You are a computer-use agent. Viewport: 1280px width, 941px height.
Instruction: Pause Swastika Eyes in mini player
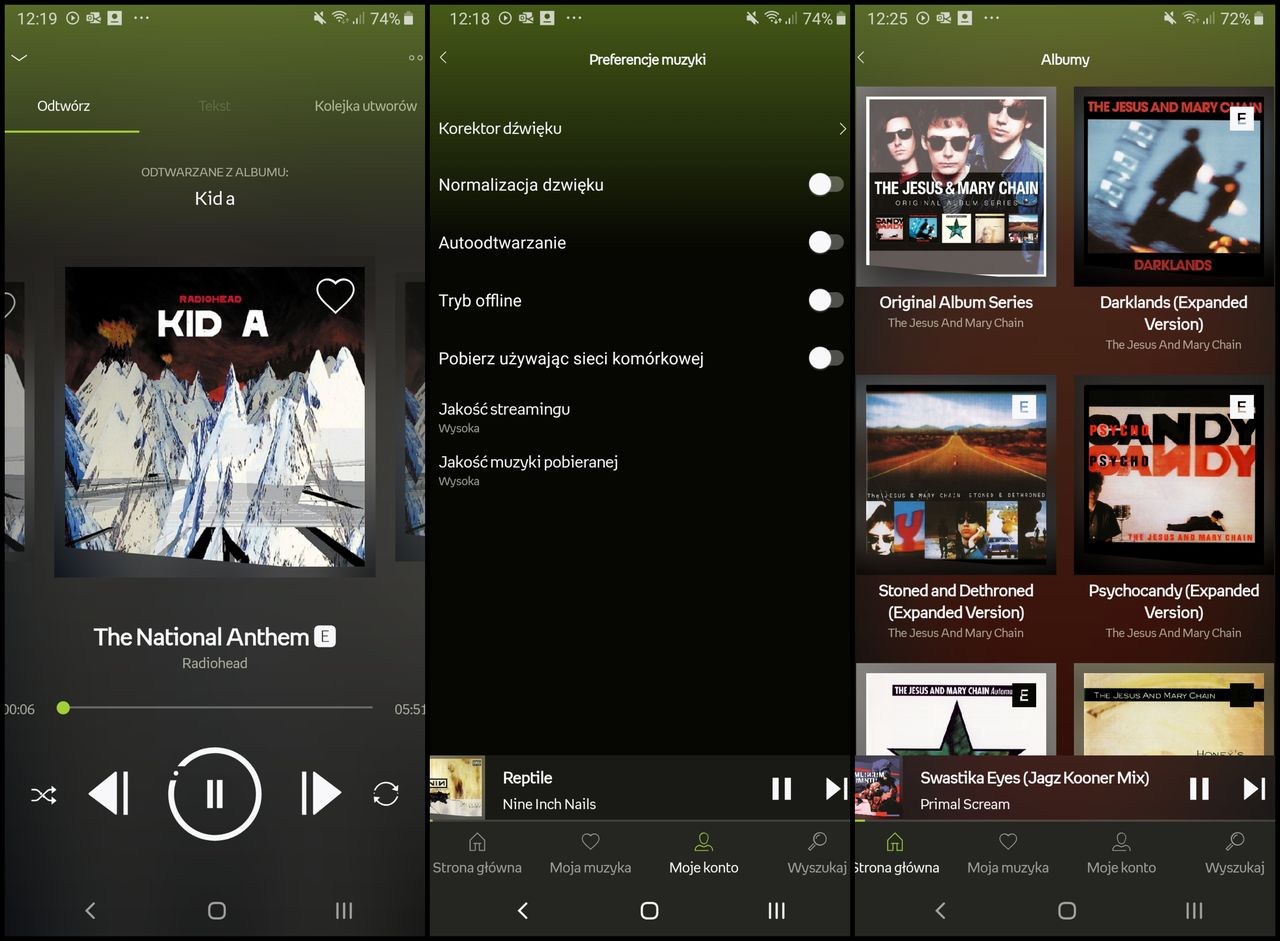[1199, 789]
